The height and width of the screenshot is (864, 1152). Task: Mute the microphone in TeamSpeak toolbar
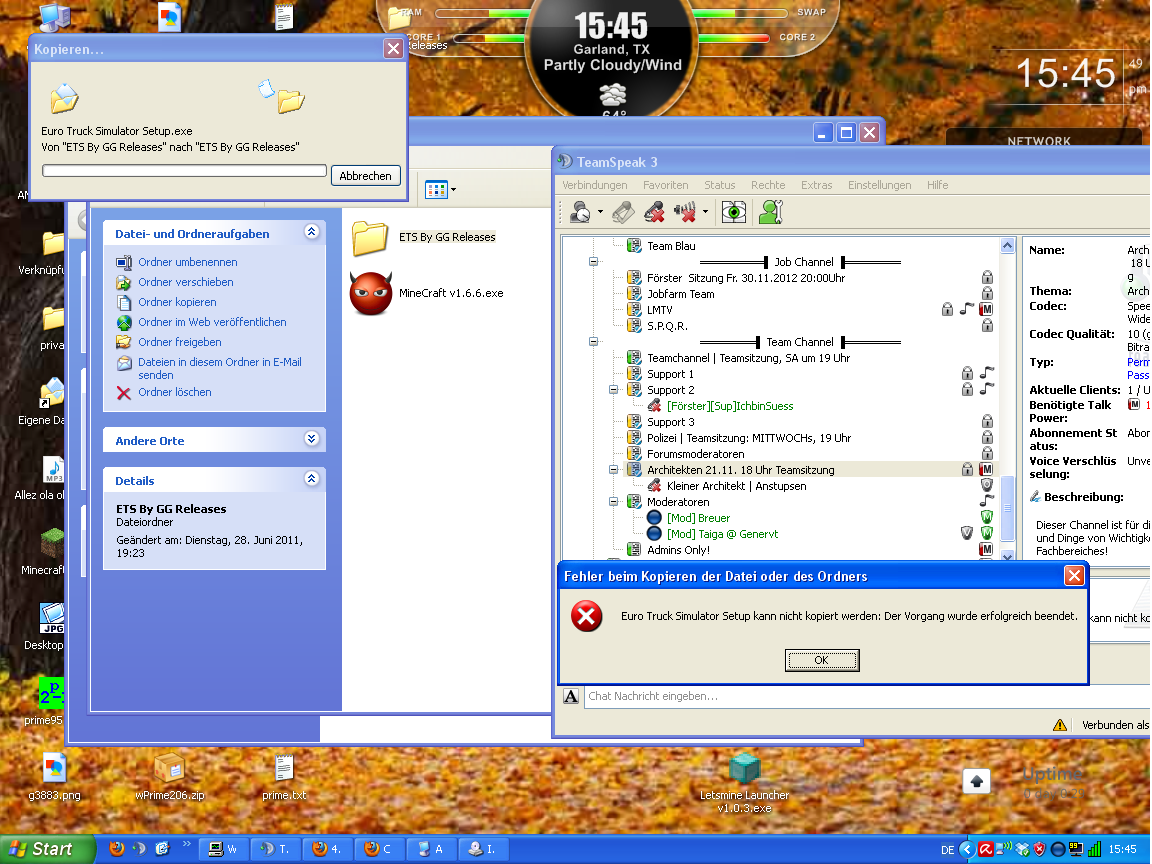(x=654, y=212)
